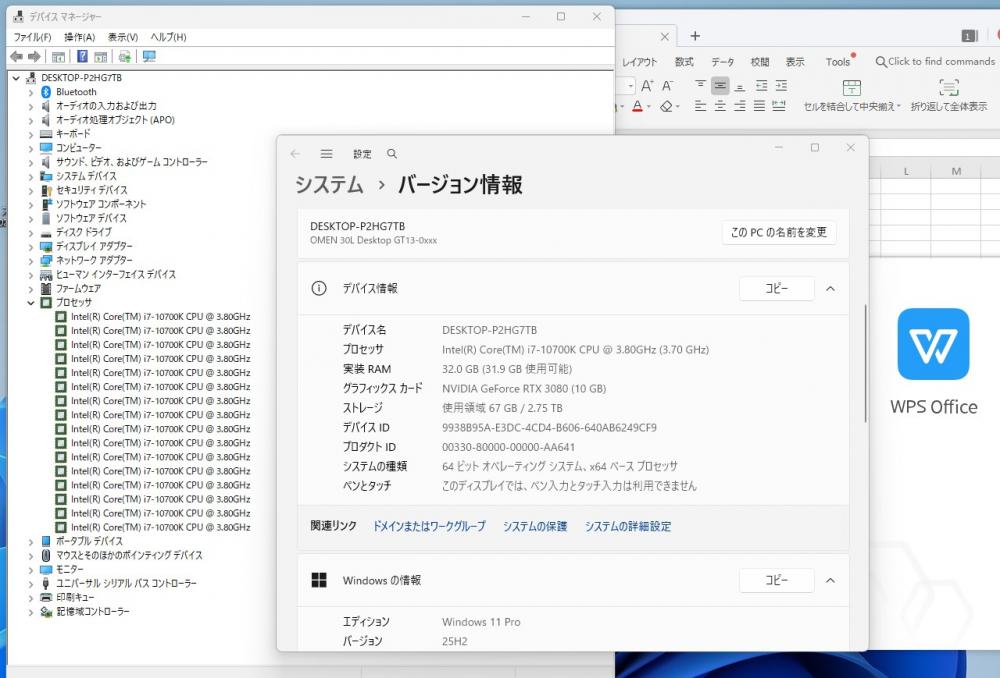Click Align Right icon in WPS ribbon
The width and height of the screenshot is (1000, 678).
point(740,106)
